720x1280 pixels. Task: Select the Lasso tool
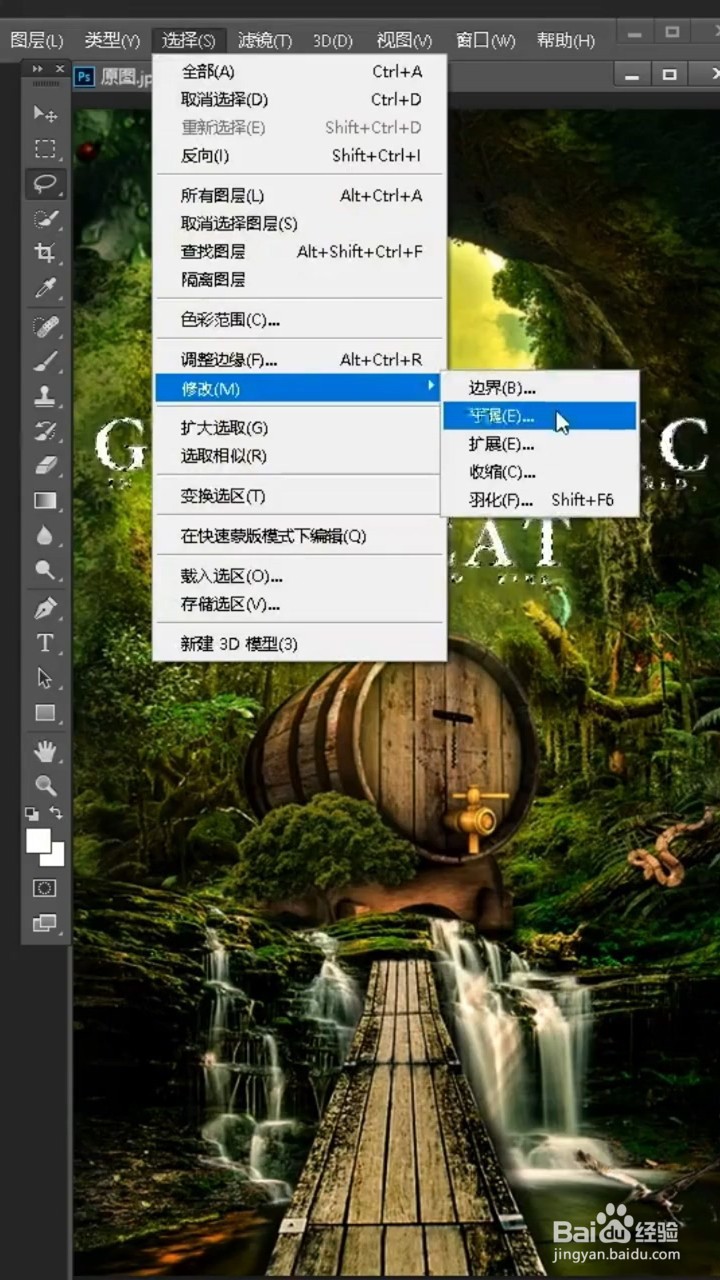coord(45,184)
